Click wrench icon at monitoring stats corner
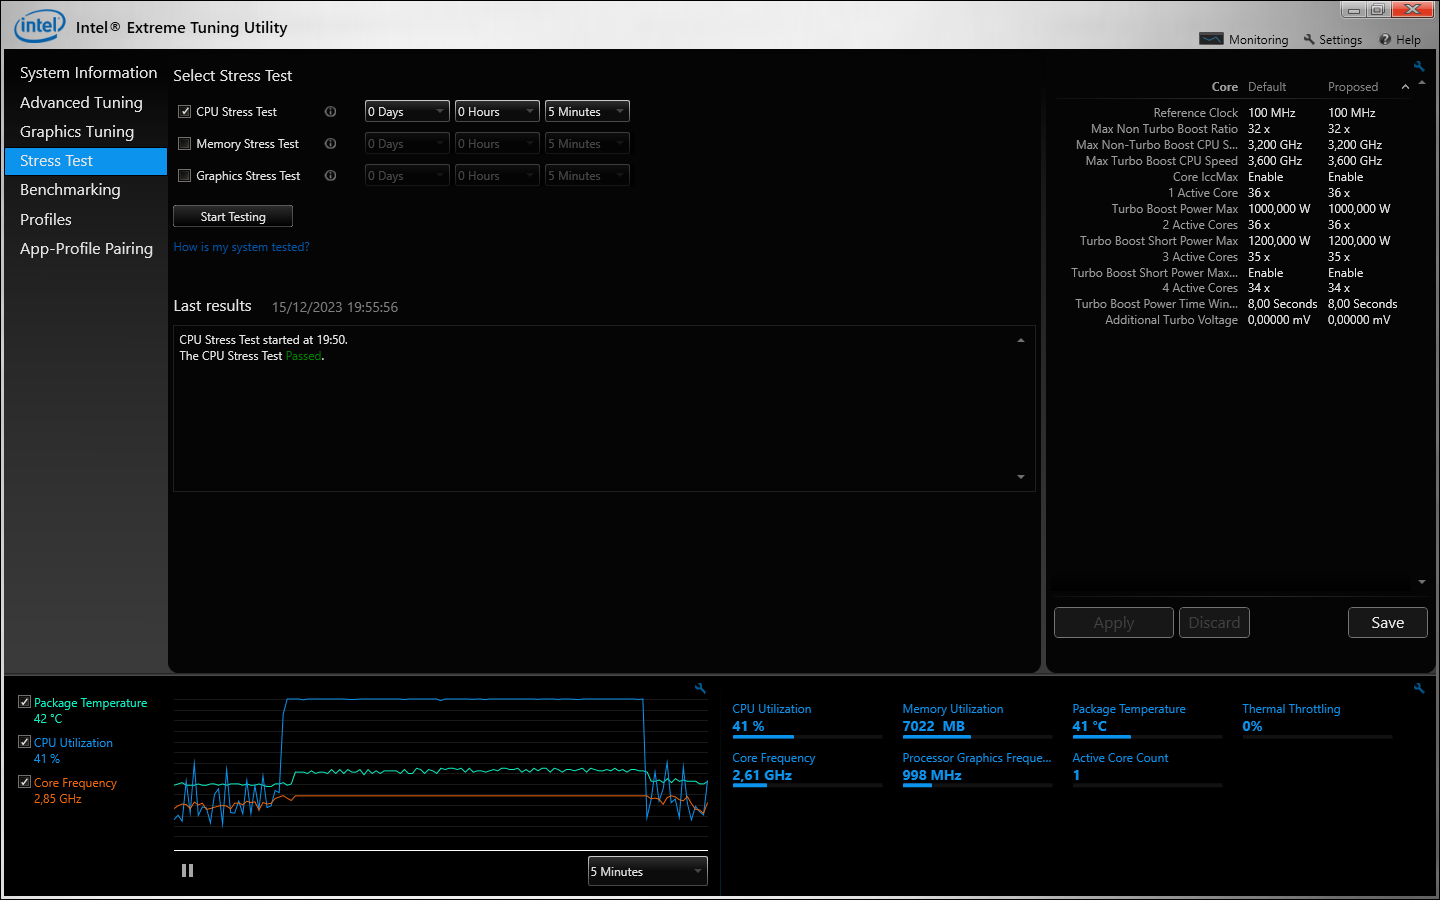This screenshot has width=1440, height=900. pos(1419,688)
